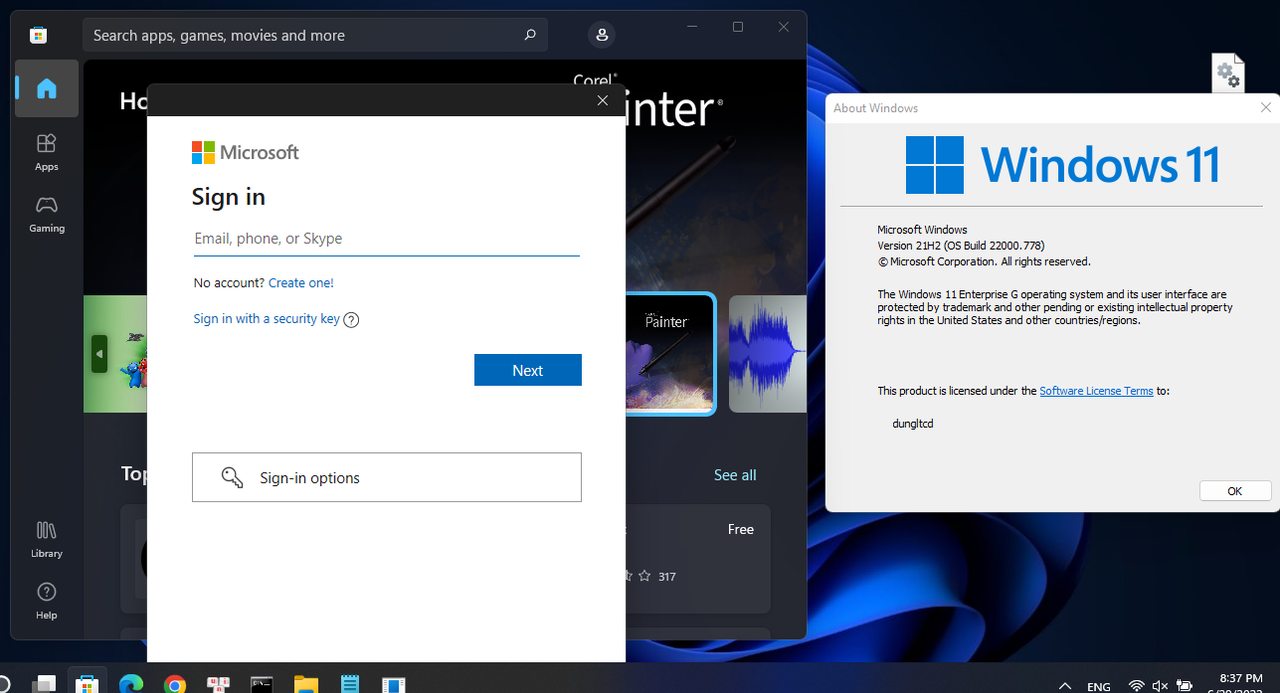Select the Painter carousel thumbnail
The height and width of the screenshot is (693, 1280).
(x=670, y=354)
